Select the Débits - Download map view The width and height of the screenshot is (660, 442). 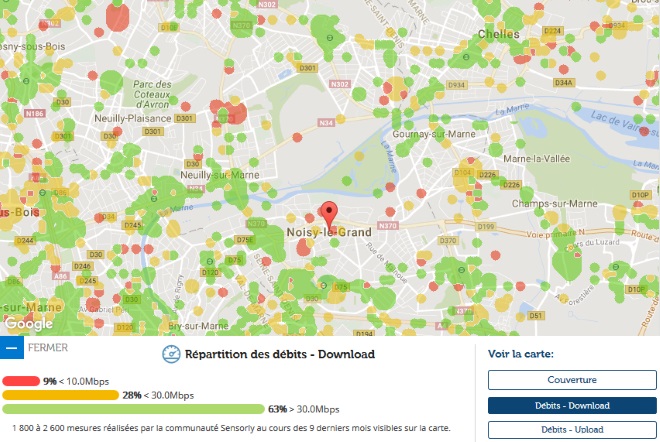point(571,405)
